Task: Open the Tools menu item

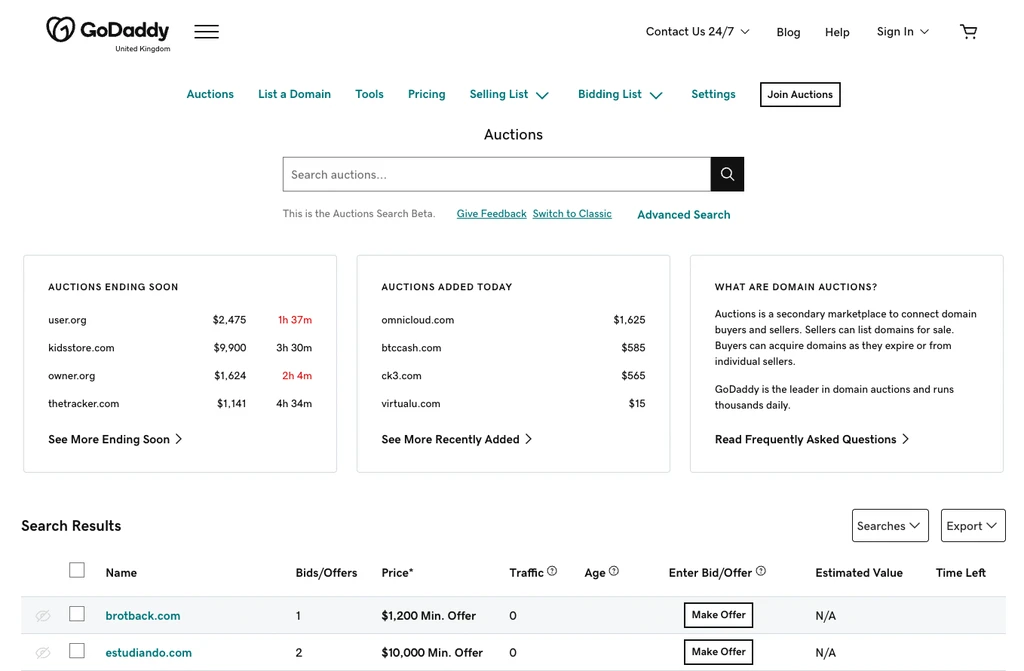Action: (x=369, y=94)
